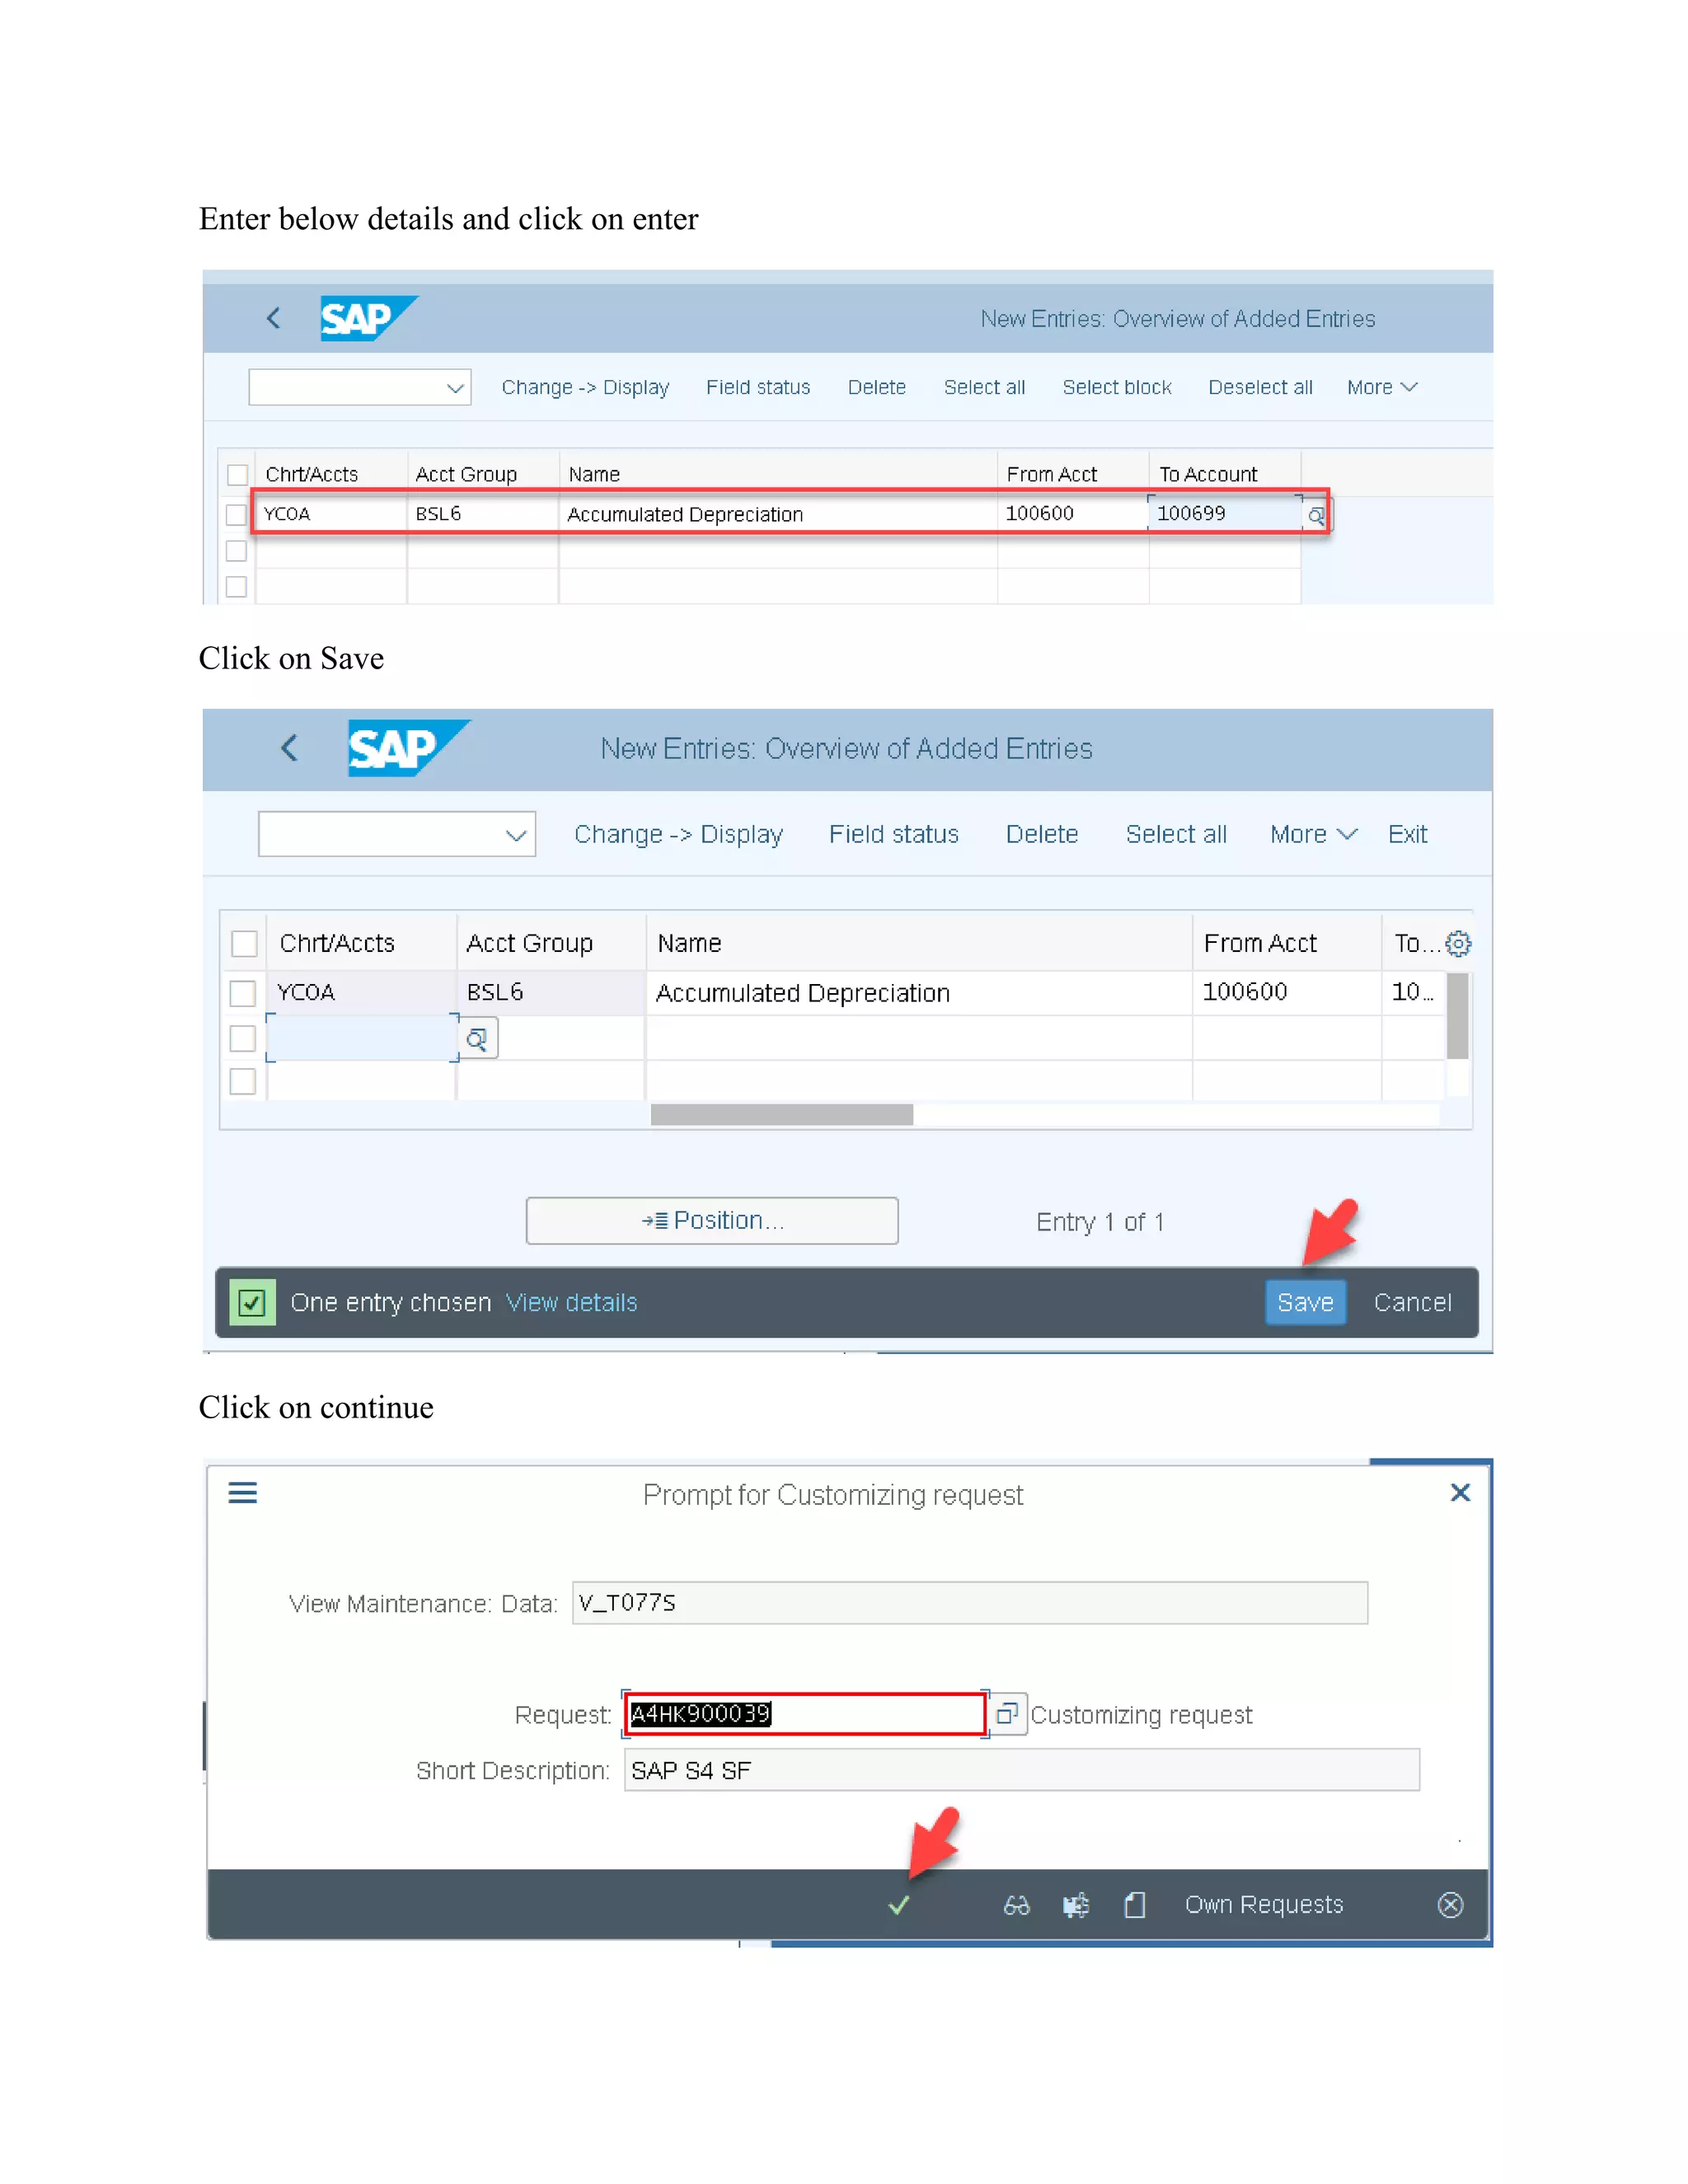This screenshot has height=2184, width=1688.
Task: Click the back arrow in second SAP header
Action: [290, 748]
